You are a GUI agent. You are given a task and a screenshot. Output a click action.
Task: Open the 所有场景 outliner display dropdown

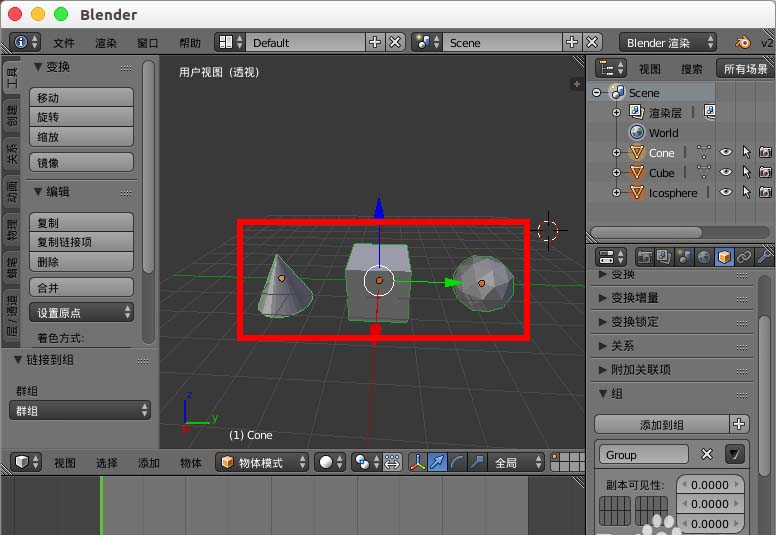point(745,69)
